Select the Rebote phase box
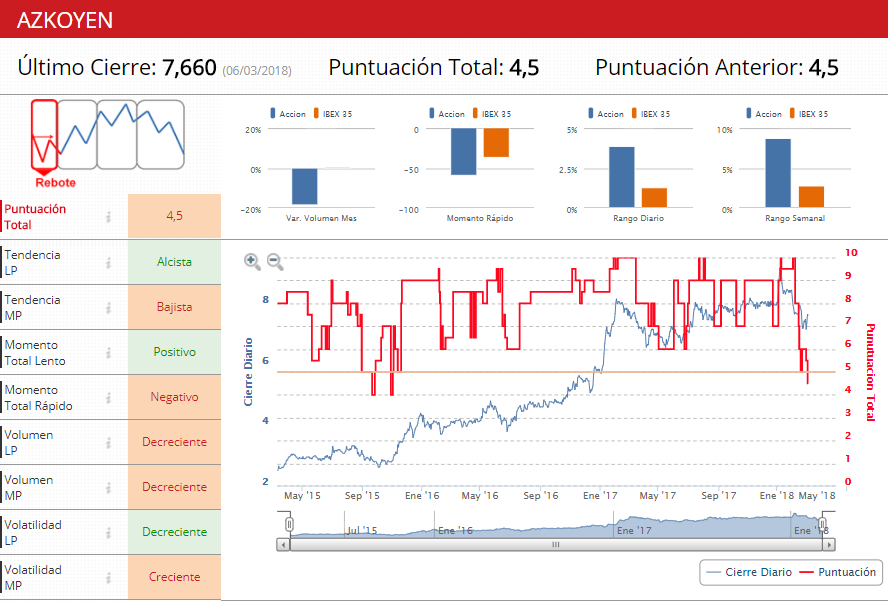Image resolution: width=889 pixels, height=602 pixels. 44,134
